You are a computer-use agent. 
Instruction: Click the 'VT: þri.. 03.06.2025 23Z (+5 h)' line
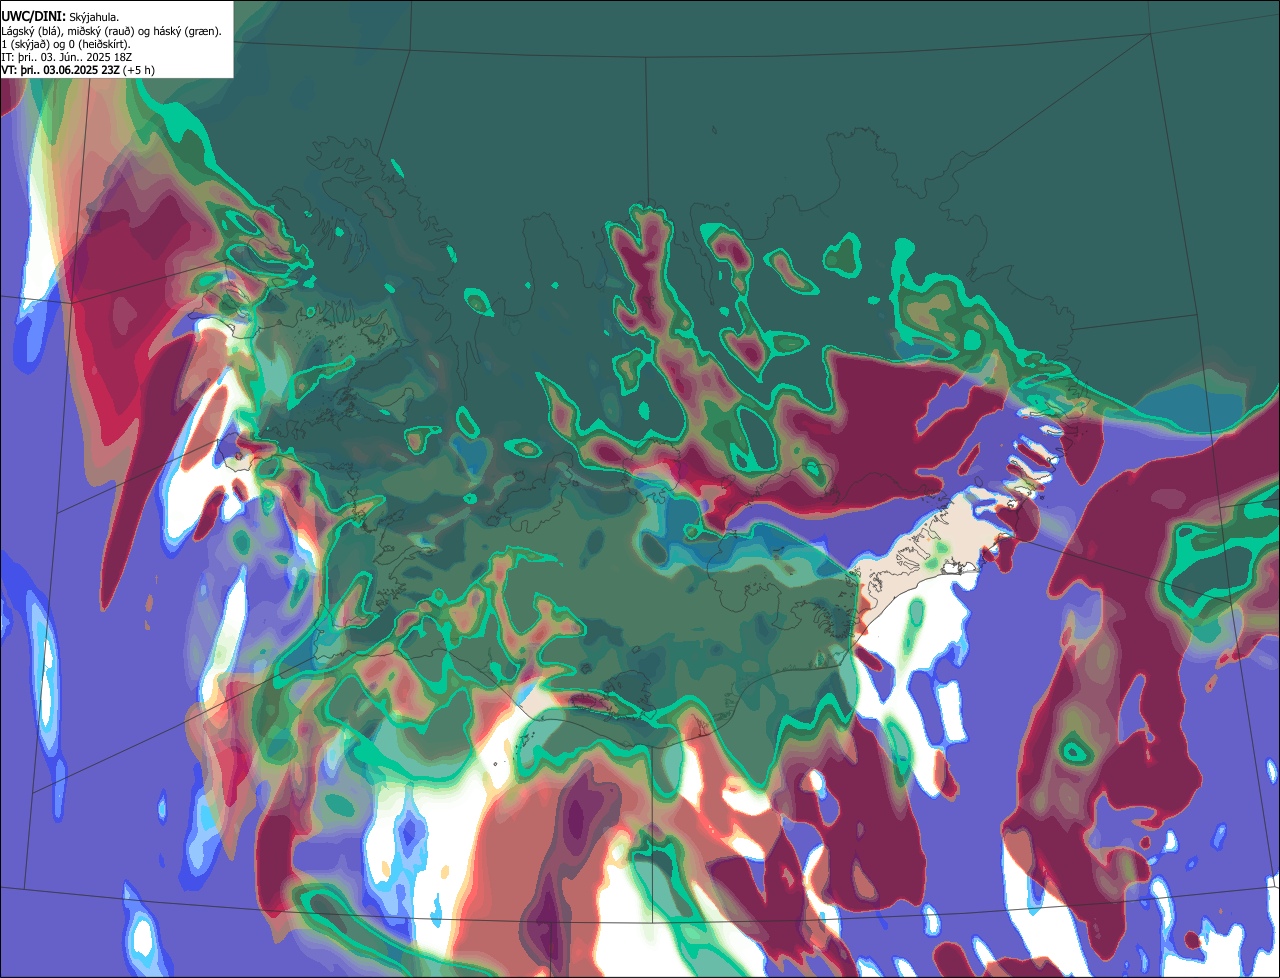coord(78,70)
